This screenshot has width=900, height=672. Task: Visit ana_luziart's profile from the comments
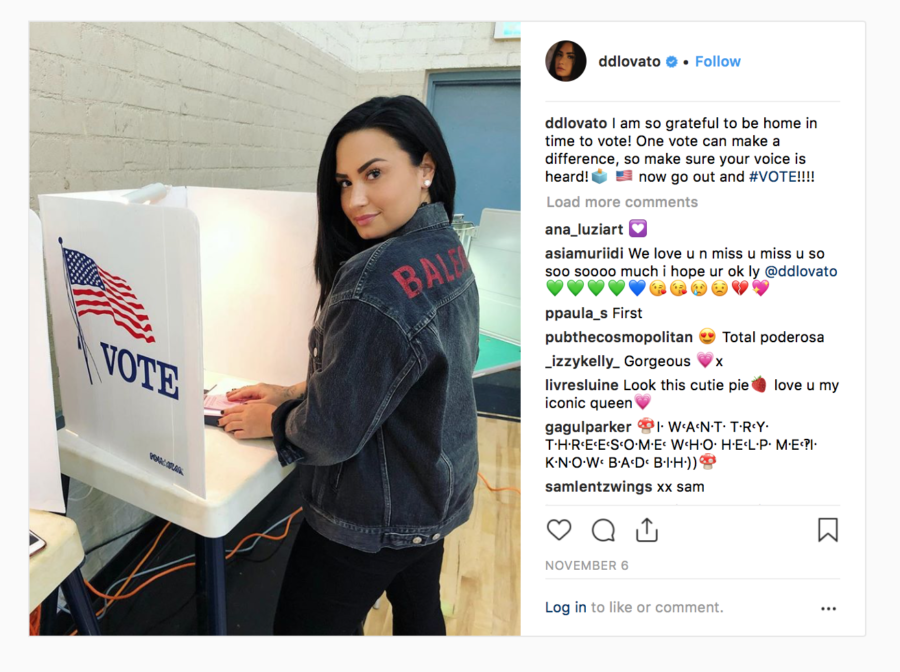point(584,229)
